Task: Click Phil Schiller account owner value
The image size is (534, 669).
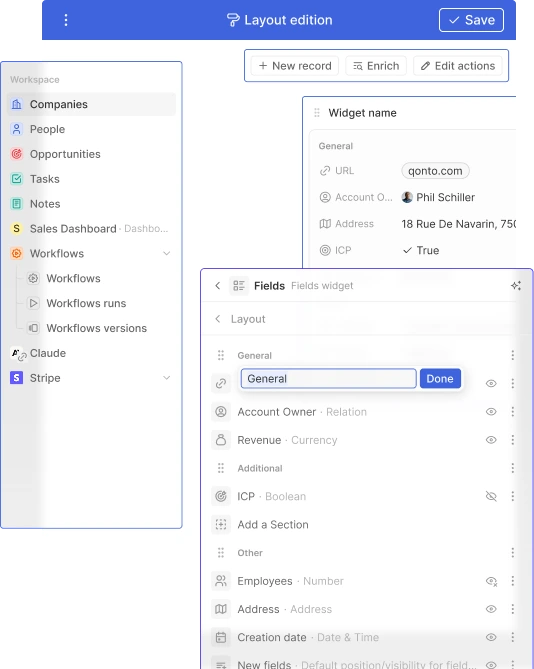Action: pos(438,197)
